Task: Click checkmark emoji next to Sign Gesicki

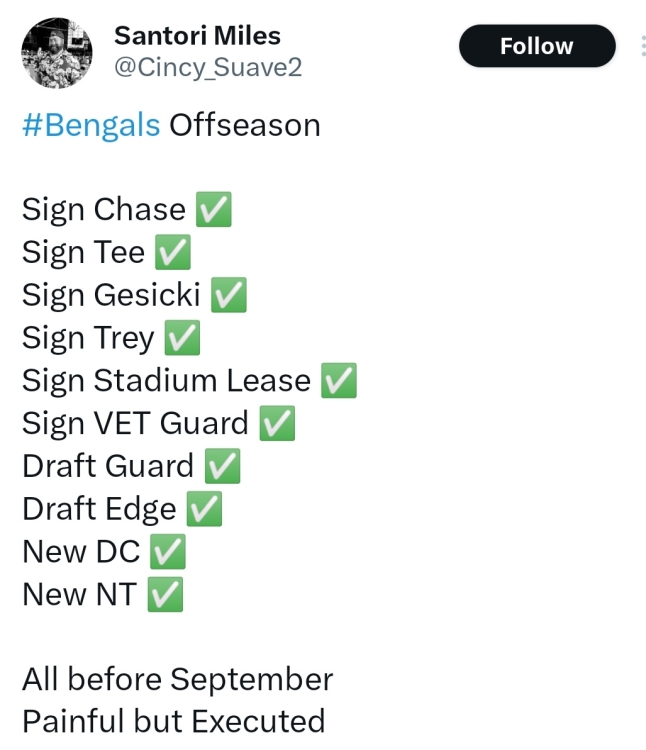Action: coord(229,295)
